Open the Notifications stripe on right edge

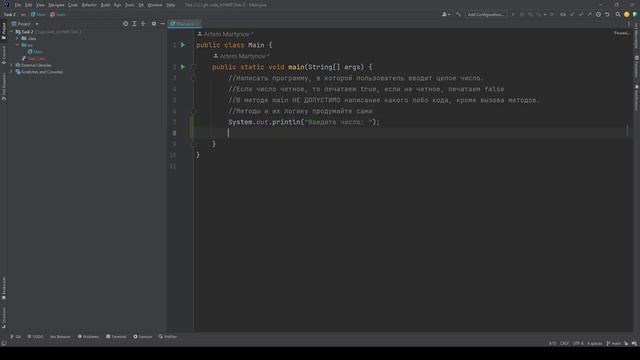click(636, 98)
